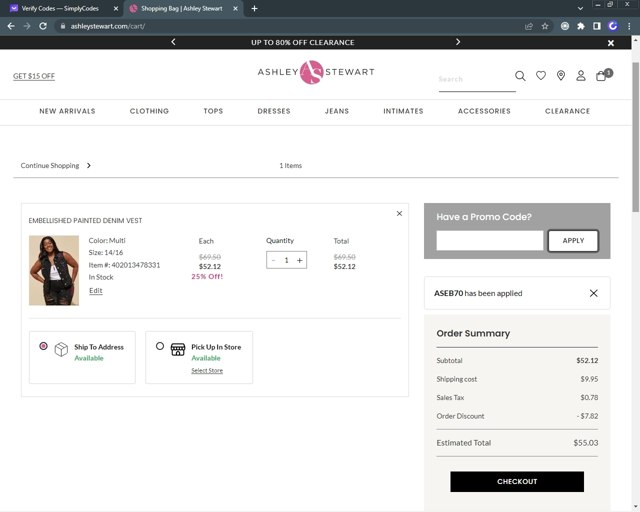Switch to Verify Codes SimplyCodes tab
640x512 pixels.
[x=59, y=8]
